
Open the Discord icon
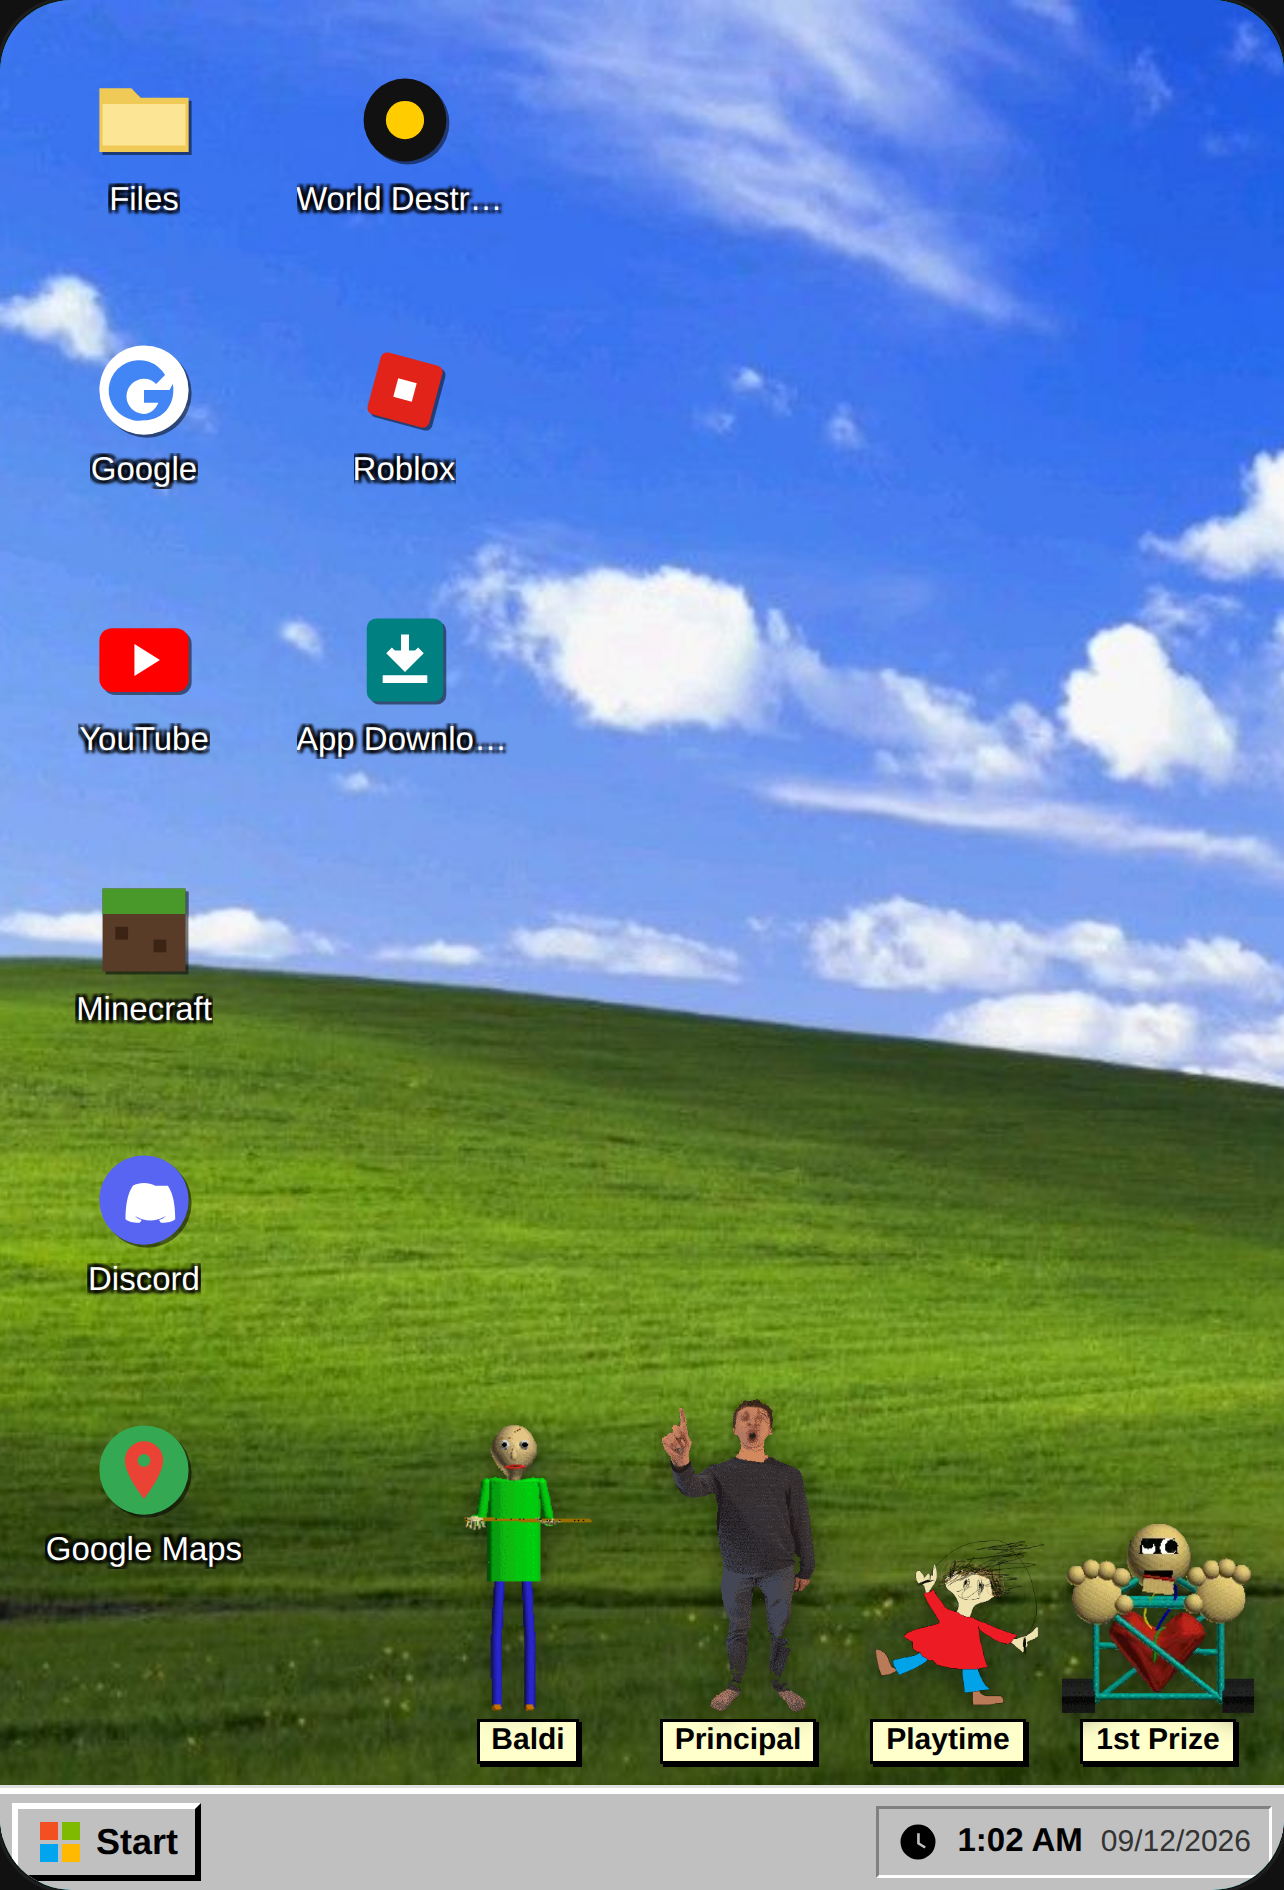[144, 1200]
